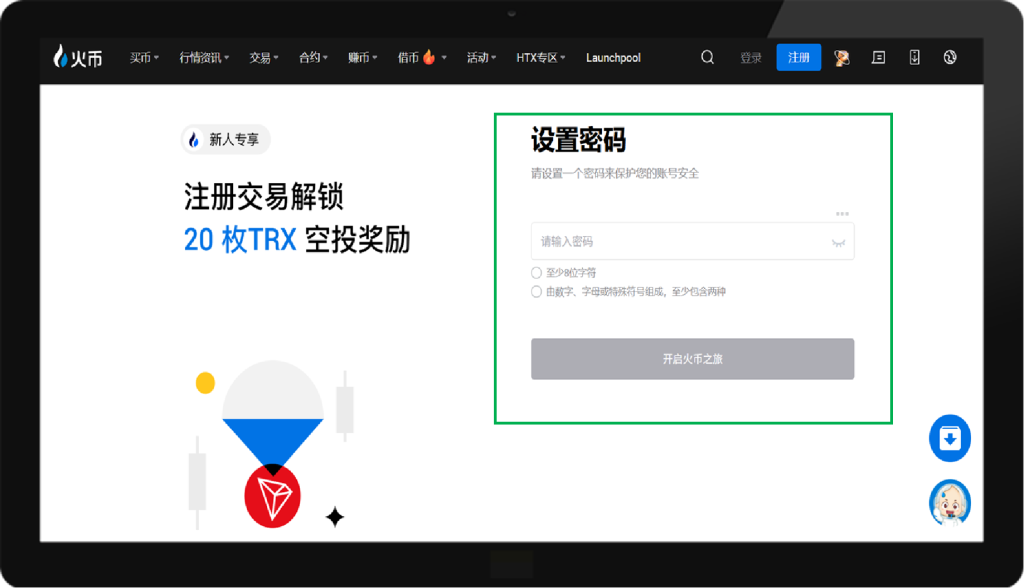
Task: Expand the 买币 dropdown menu
Action: point(144,58)
